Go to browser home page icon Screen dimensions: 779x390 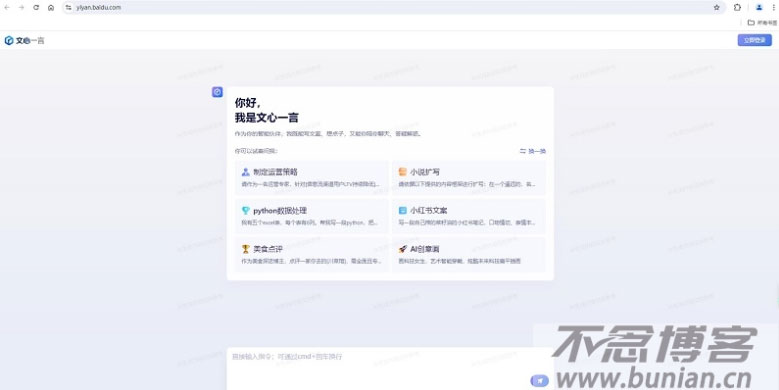(51, 7)
